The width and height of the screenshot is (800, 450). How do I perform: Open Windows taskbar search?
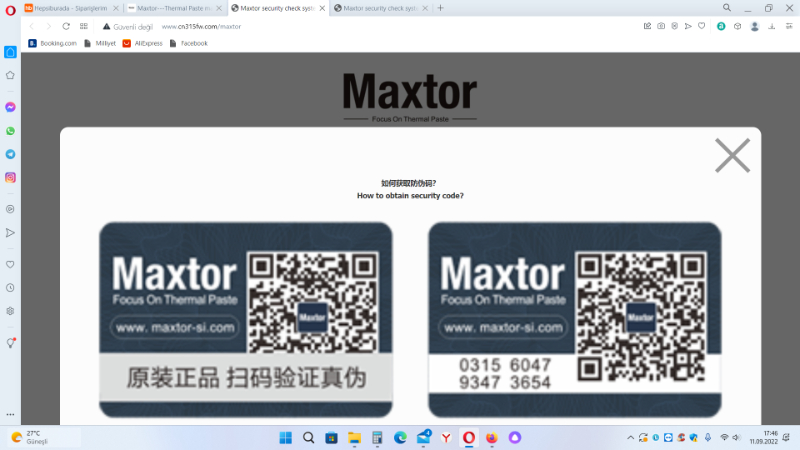click(x=309, y=438)
